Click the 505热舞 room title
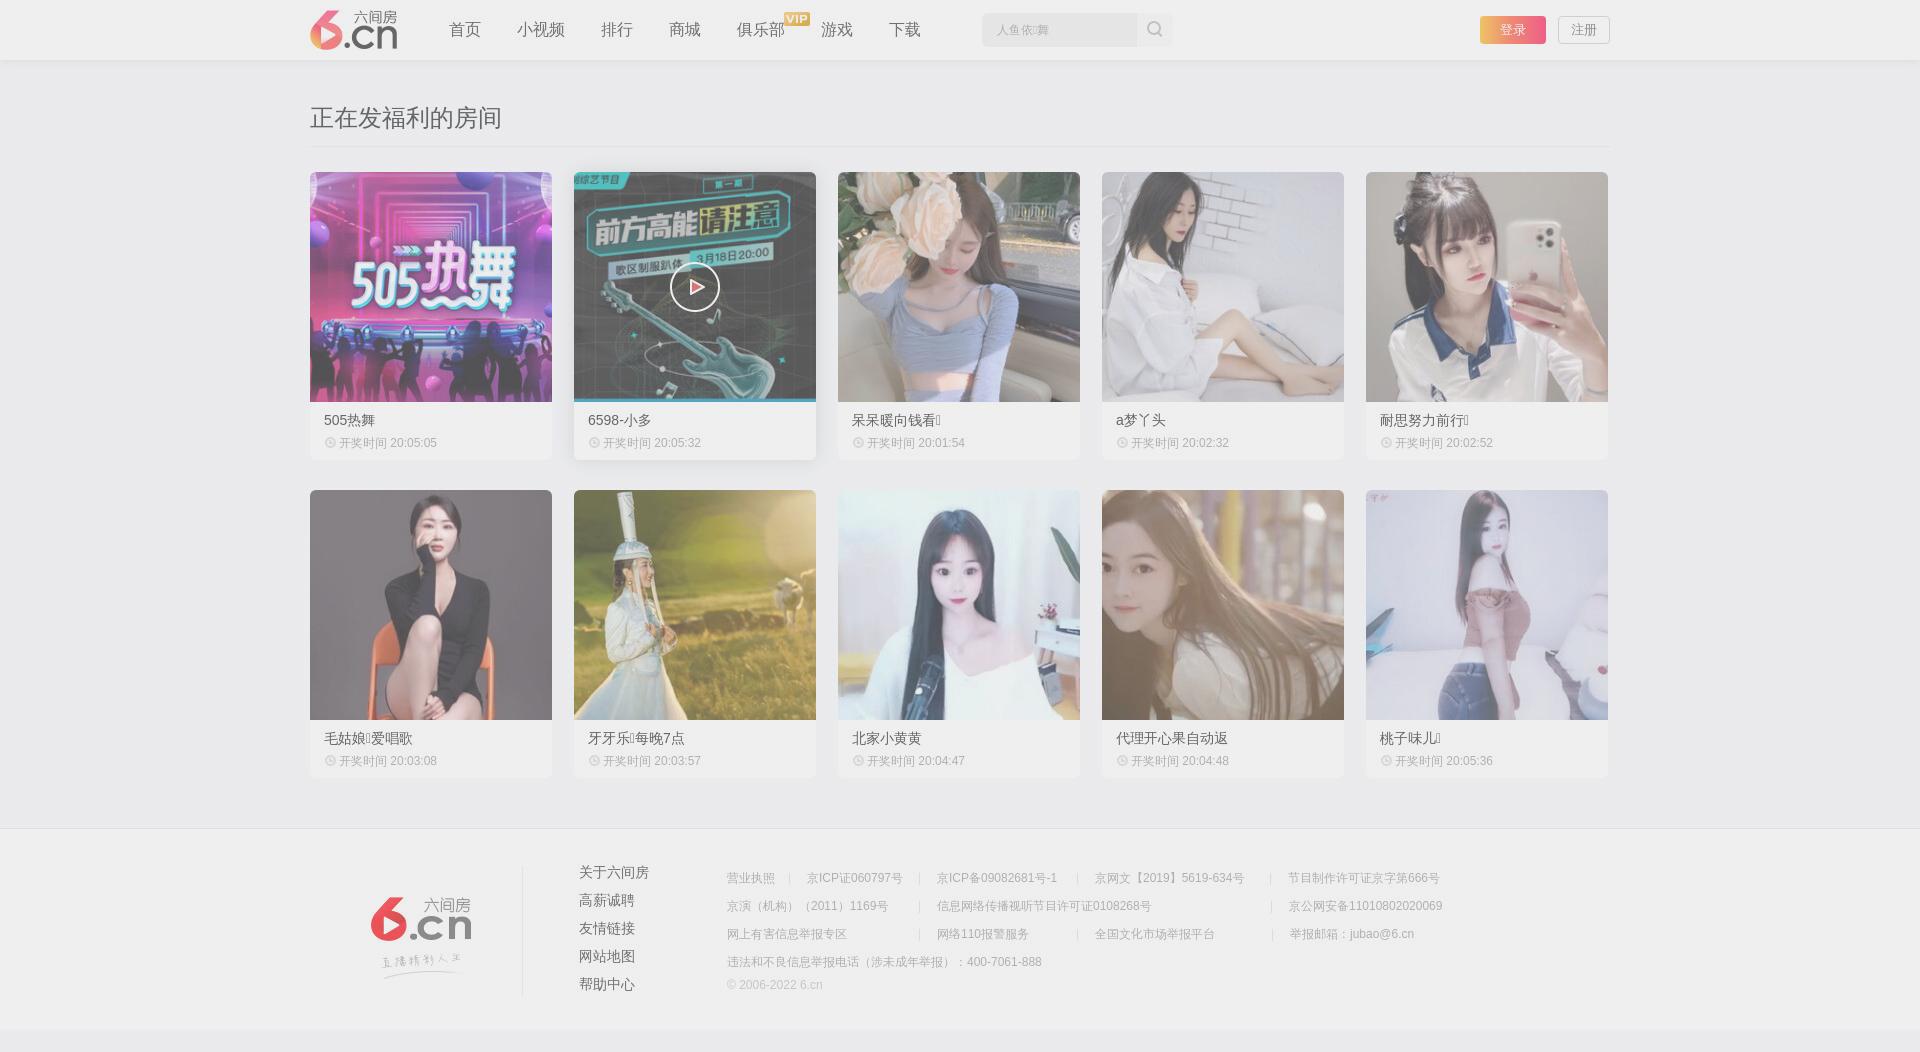 [349, 420]
